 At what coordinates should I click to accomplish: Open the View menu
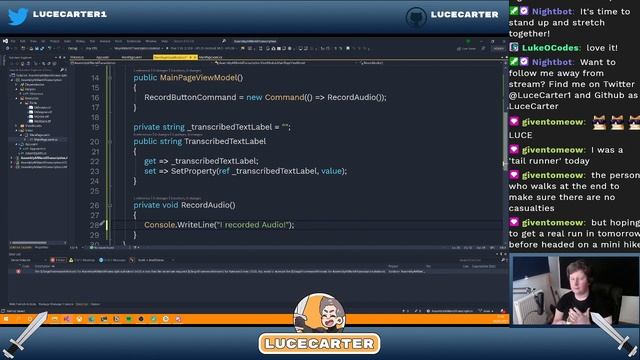33,41
